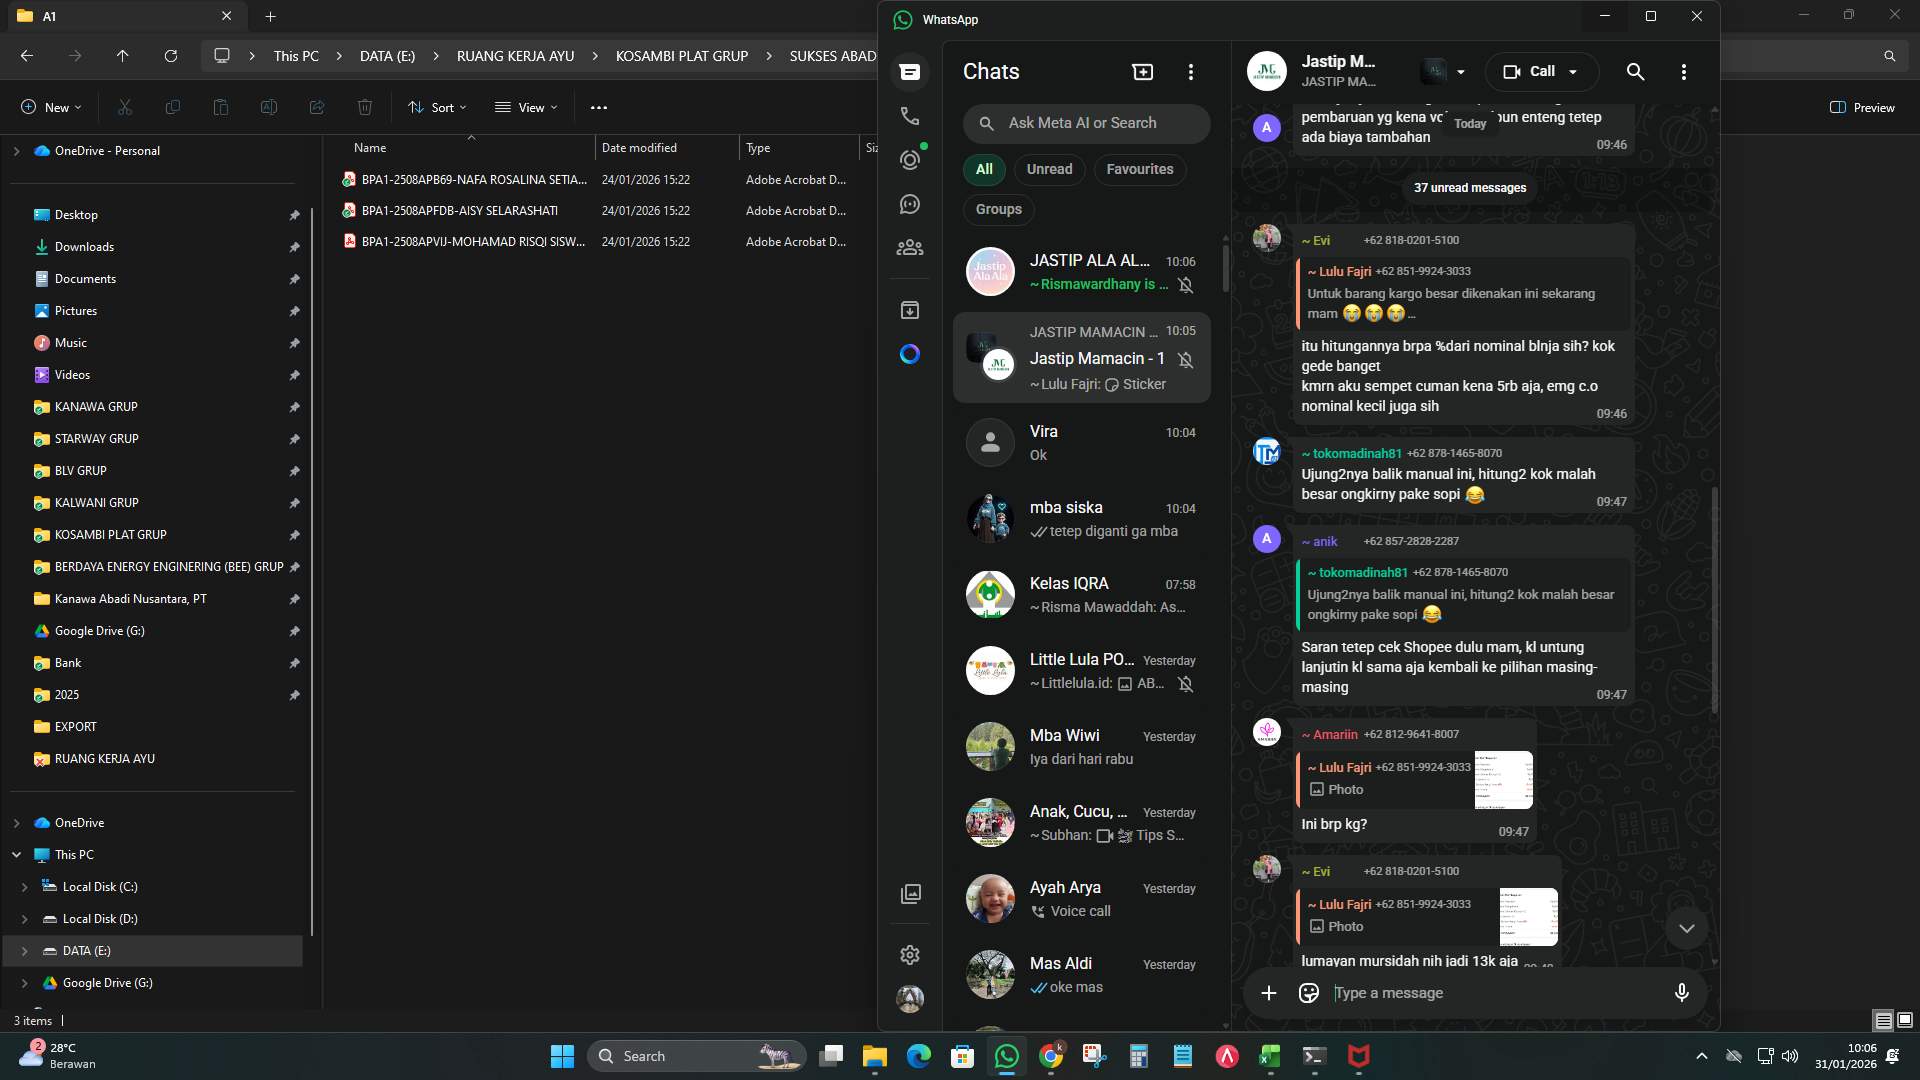The width and height of the screenshot is (1920, 1080).
Task: Open WhatsApp Settings via the gear icon
Action: pos(910,955)
